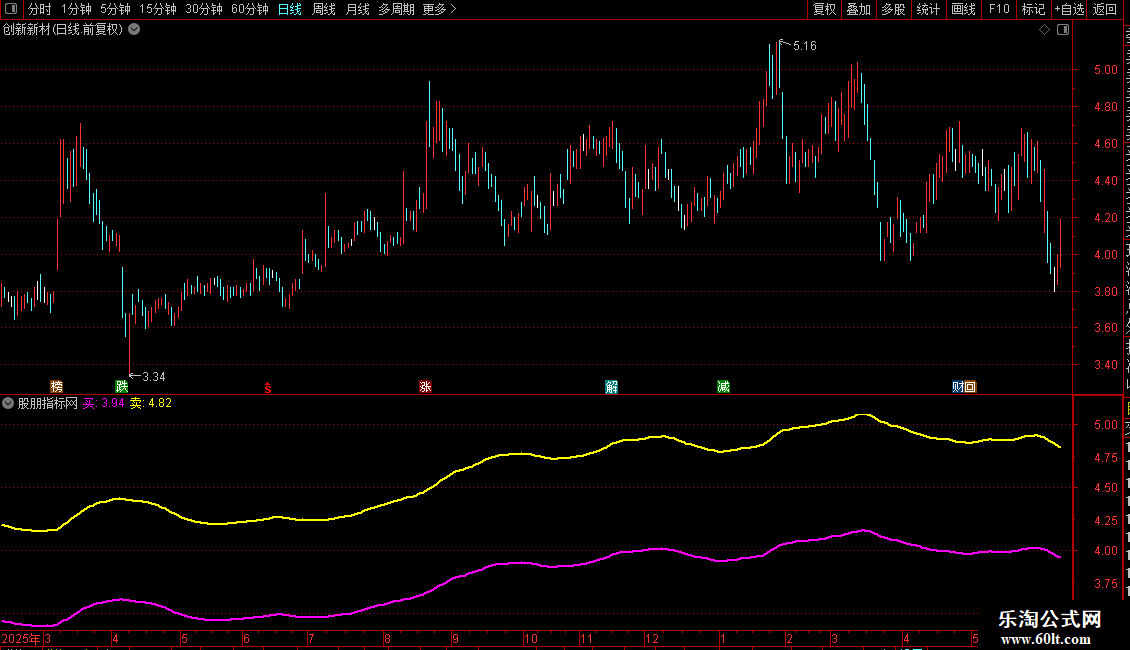Open the blue 财 financial report marker
This screenshot has height=650, width=1130.
(x=958, y=387)
